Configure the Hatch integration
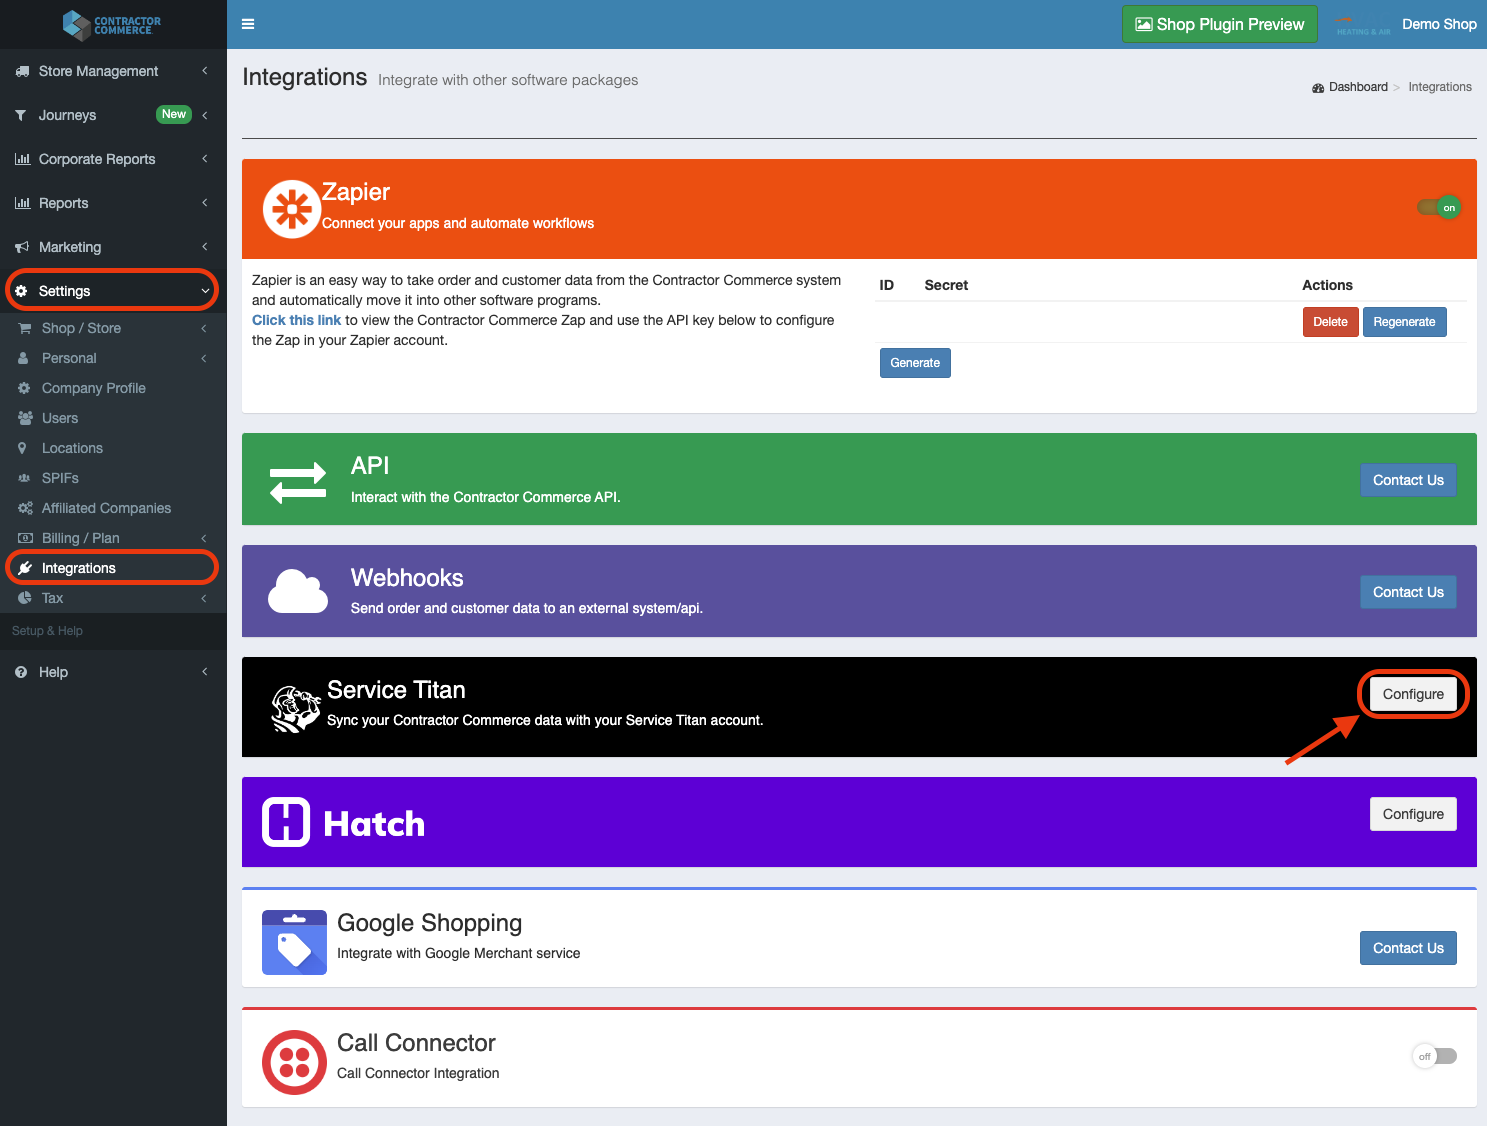This screenshot has width=1487, height=1126. pos(1413,814)
